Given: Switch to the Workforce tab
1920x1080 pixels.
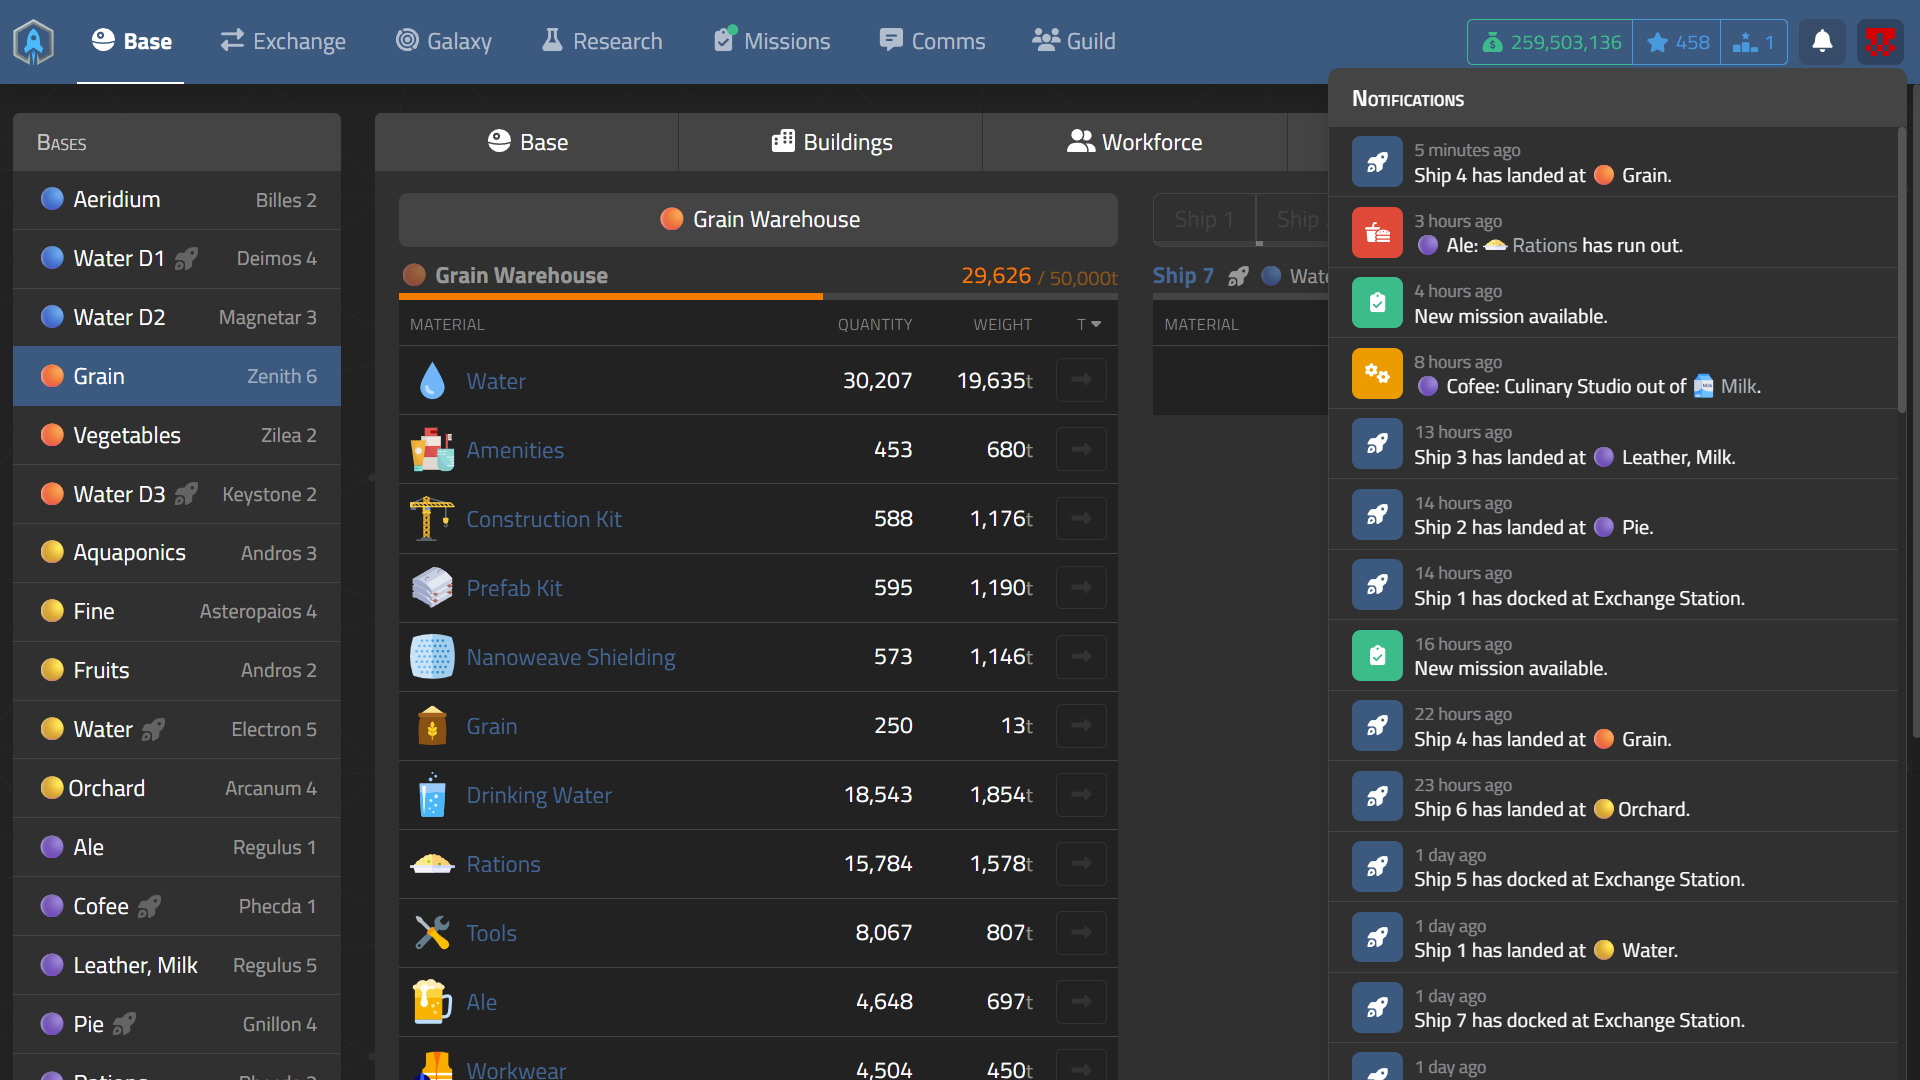Looking at the screenshot, I should pyautogui.click(x=1134, y=142).
